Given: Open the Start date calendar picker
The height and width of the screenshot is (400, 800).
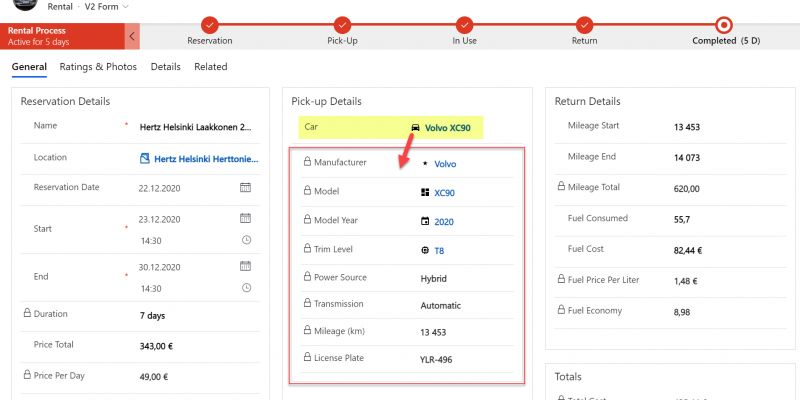Looking at the screenshot, I should [245, 218].
